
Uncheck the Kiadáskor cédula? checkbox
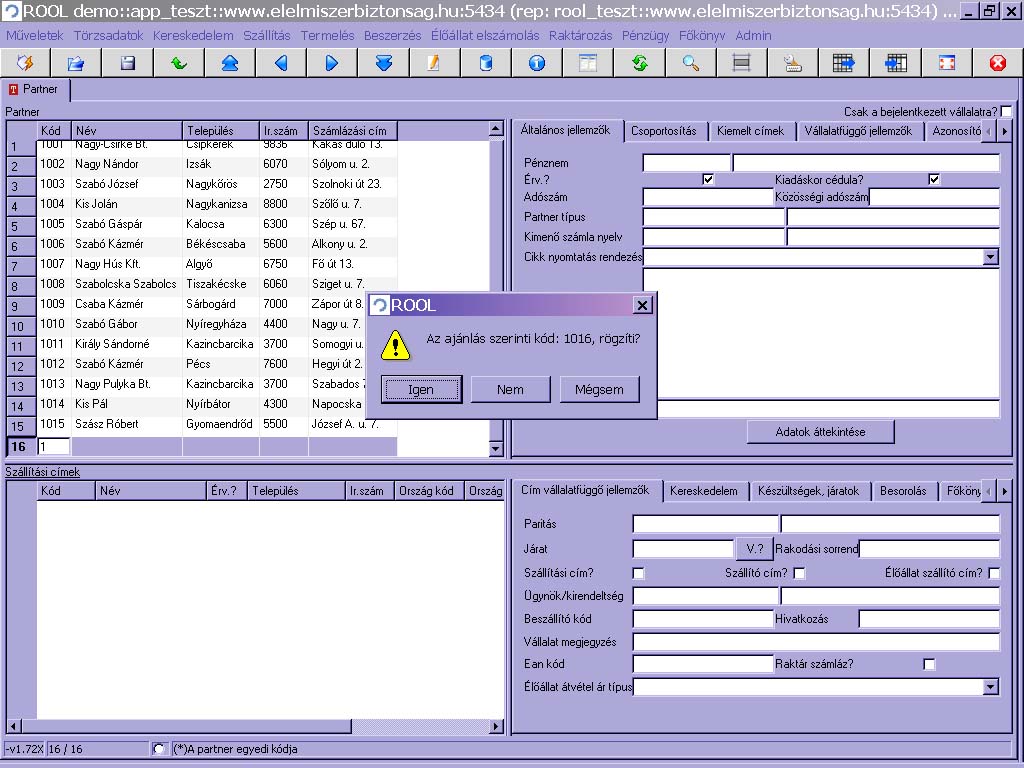coord(934,180)
